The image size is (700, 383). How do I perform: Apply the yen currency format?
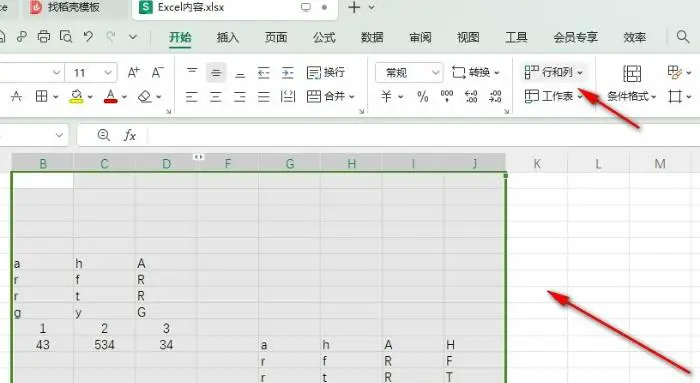click(386, 96)
